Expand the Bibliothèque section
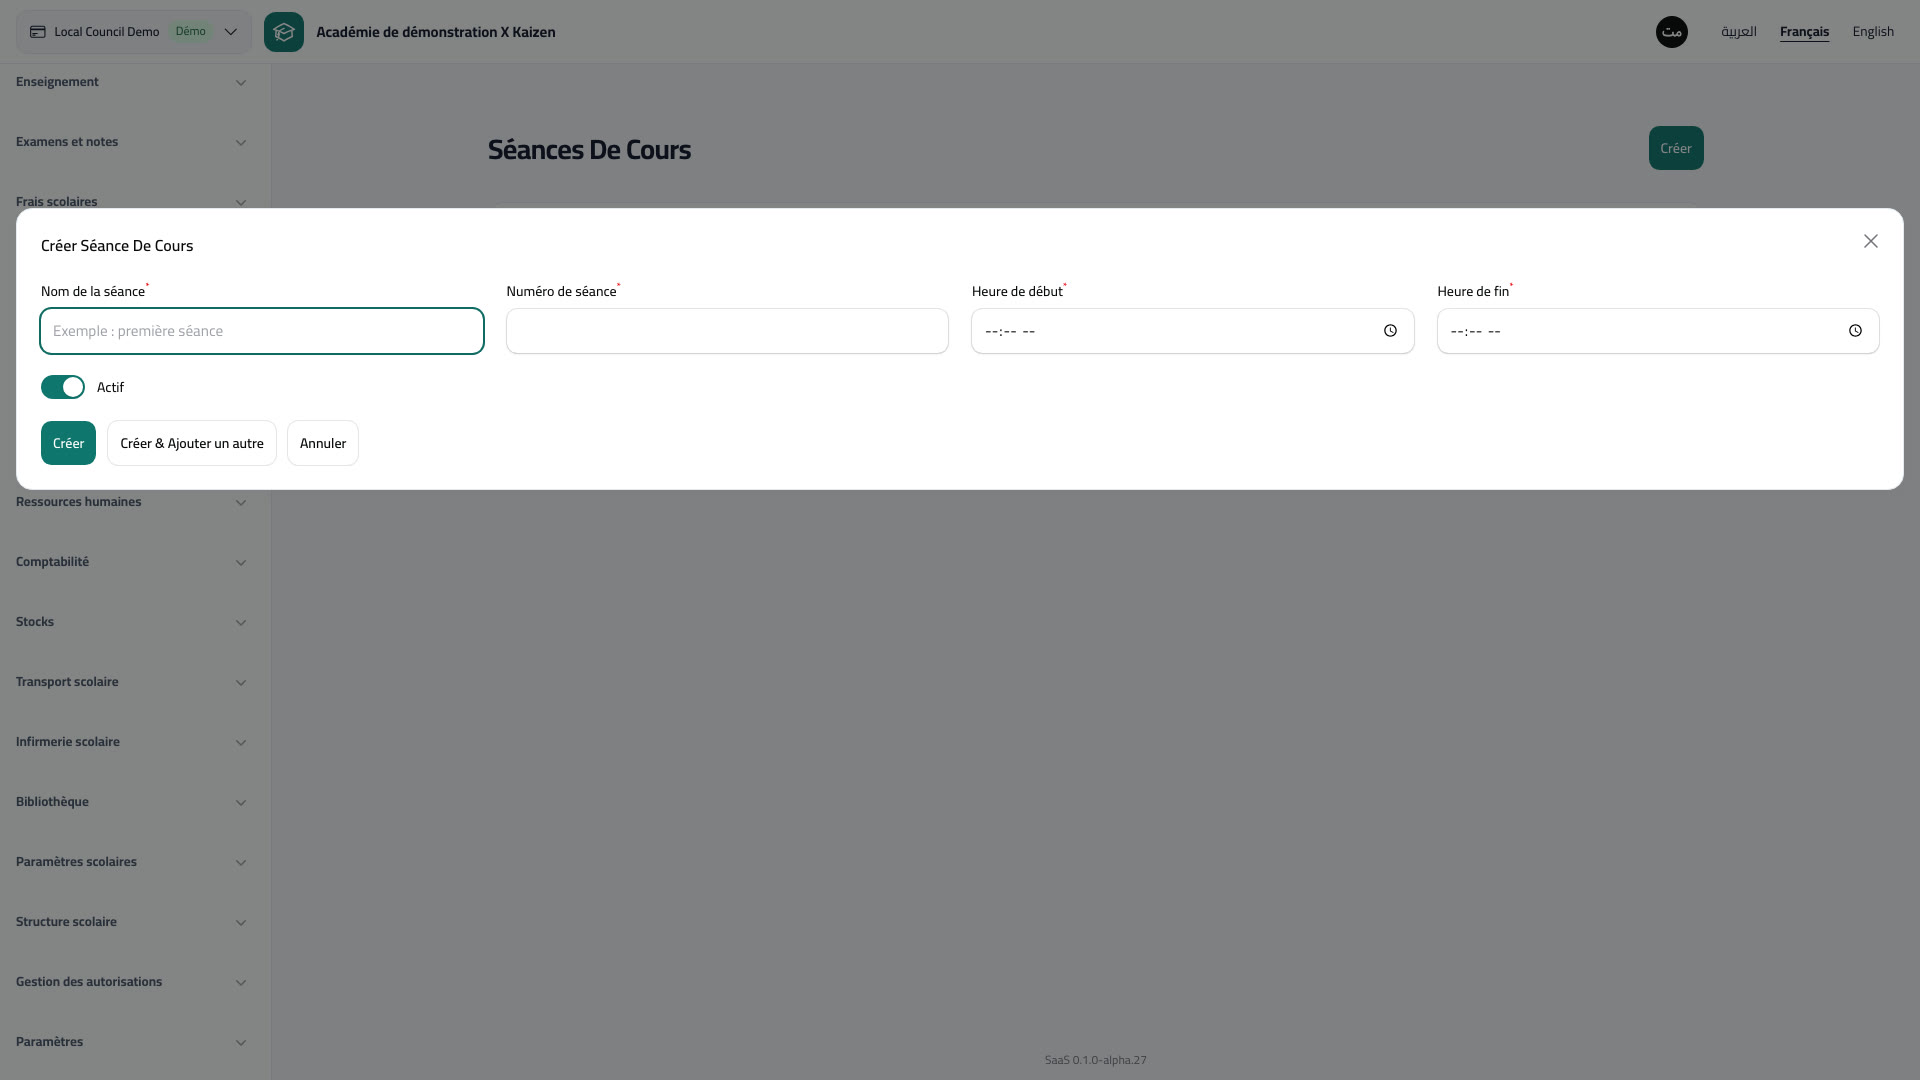The height and width of the screenshot is (1080, 1920). 131,802
